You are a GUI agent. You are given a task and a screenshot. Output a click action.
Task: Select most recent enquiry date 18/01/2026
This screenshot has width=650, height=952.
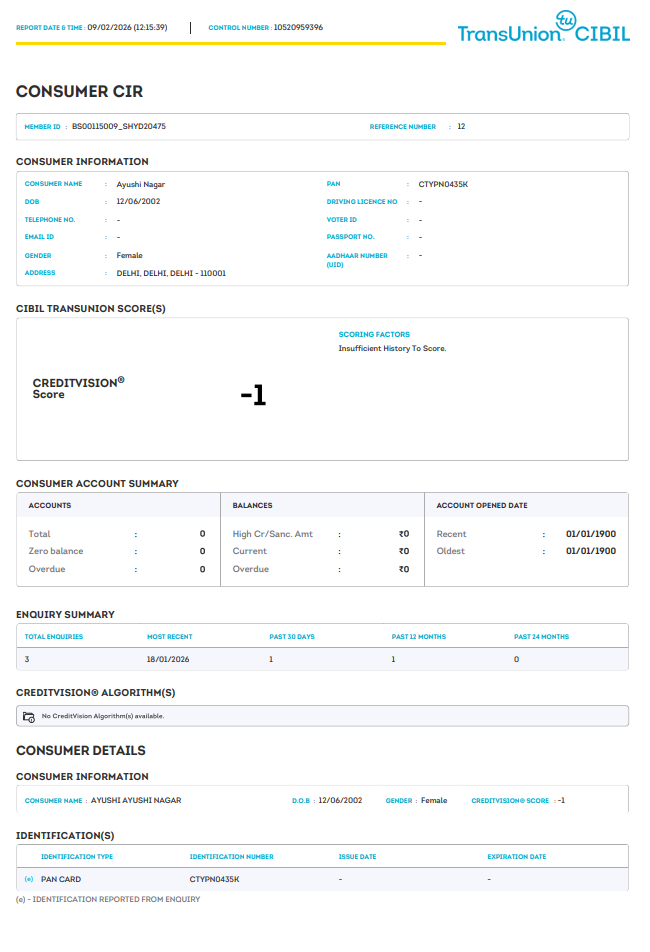tap(168, 659)
